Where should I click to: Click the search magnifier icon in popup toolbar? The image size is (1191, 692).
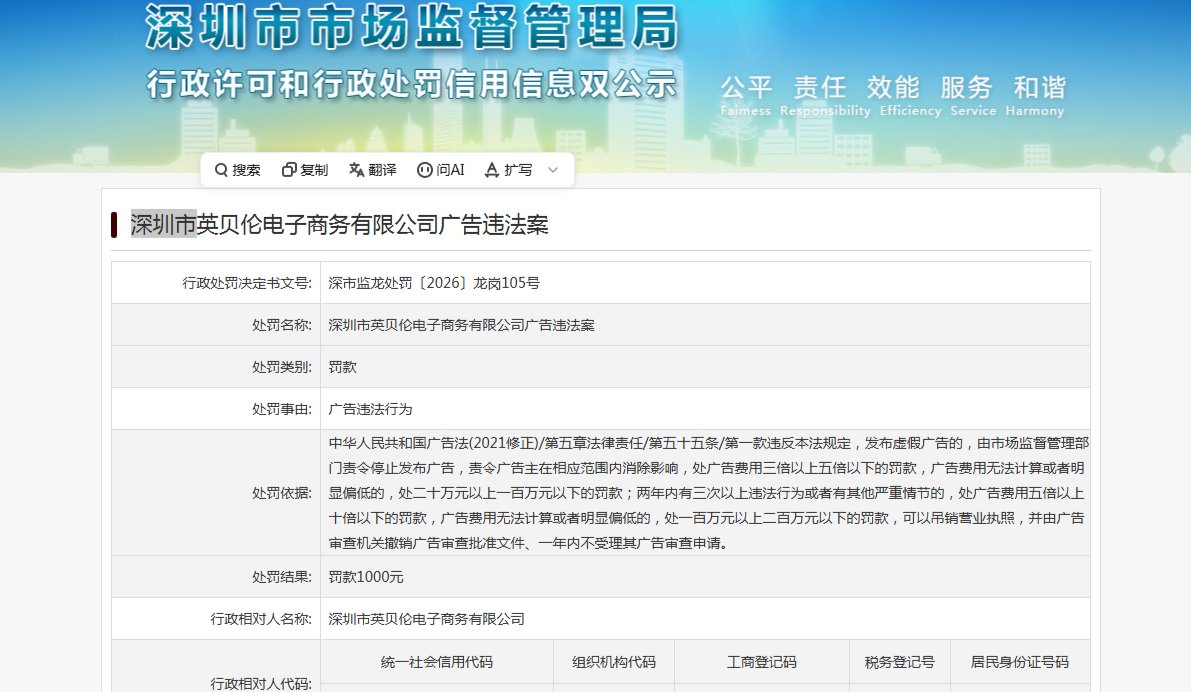pos(221,170)
